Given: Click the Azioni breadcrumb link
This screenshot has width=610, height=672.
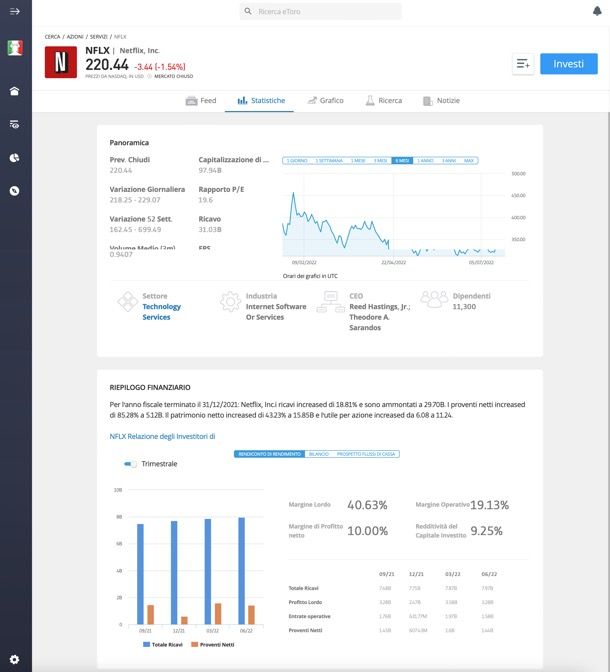Looking at the screenshot, I should 75,37.
